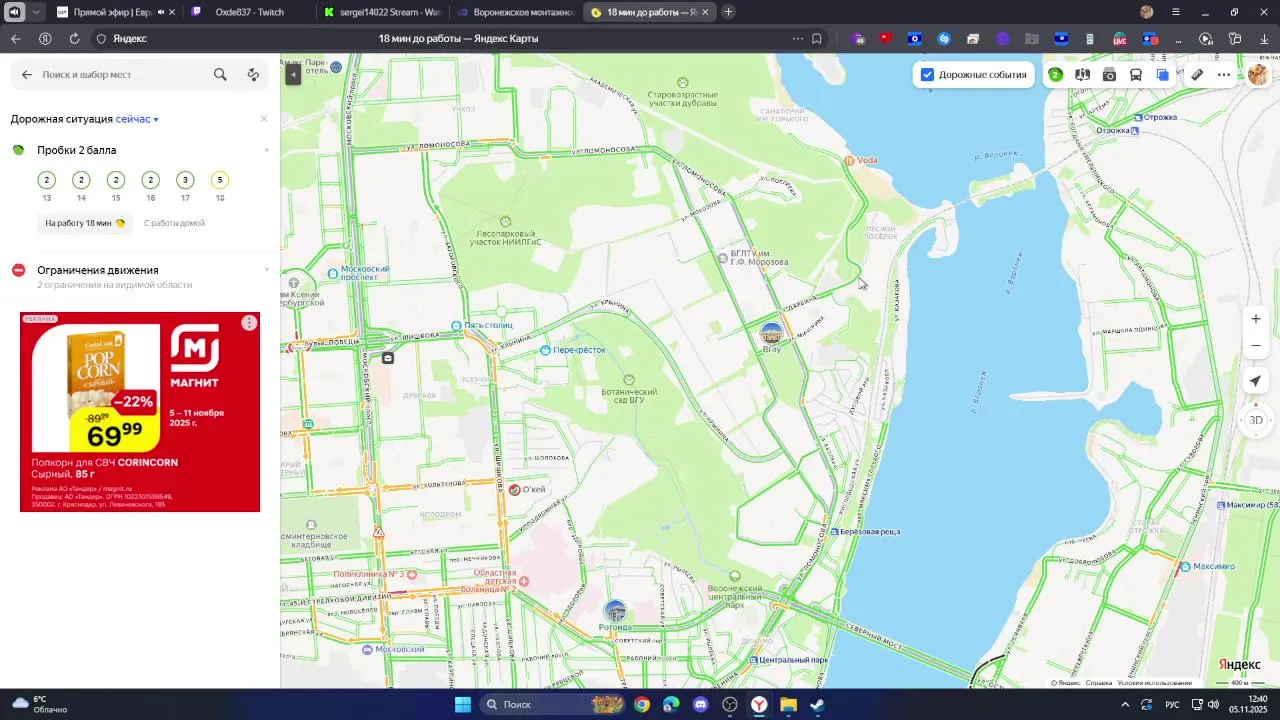The image size is (1280, 720).
Task: Open the Shazam extension icon
Action: point(944,39)
